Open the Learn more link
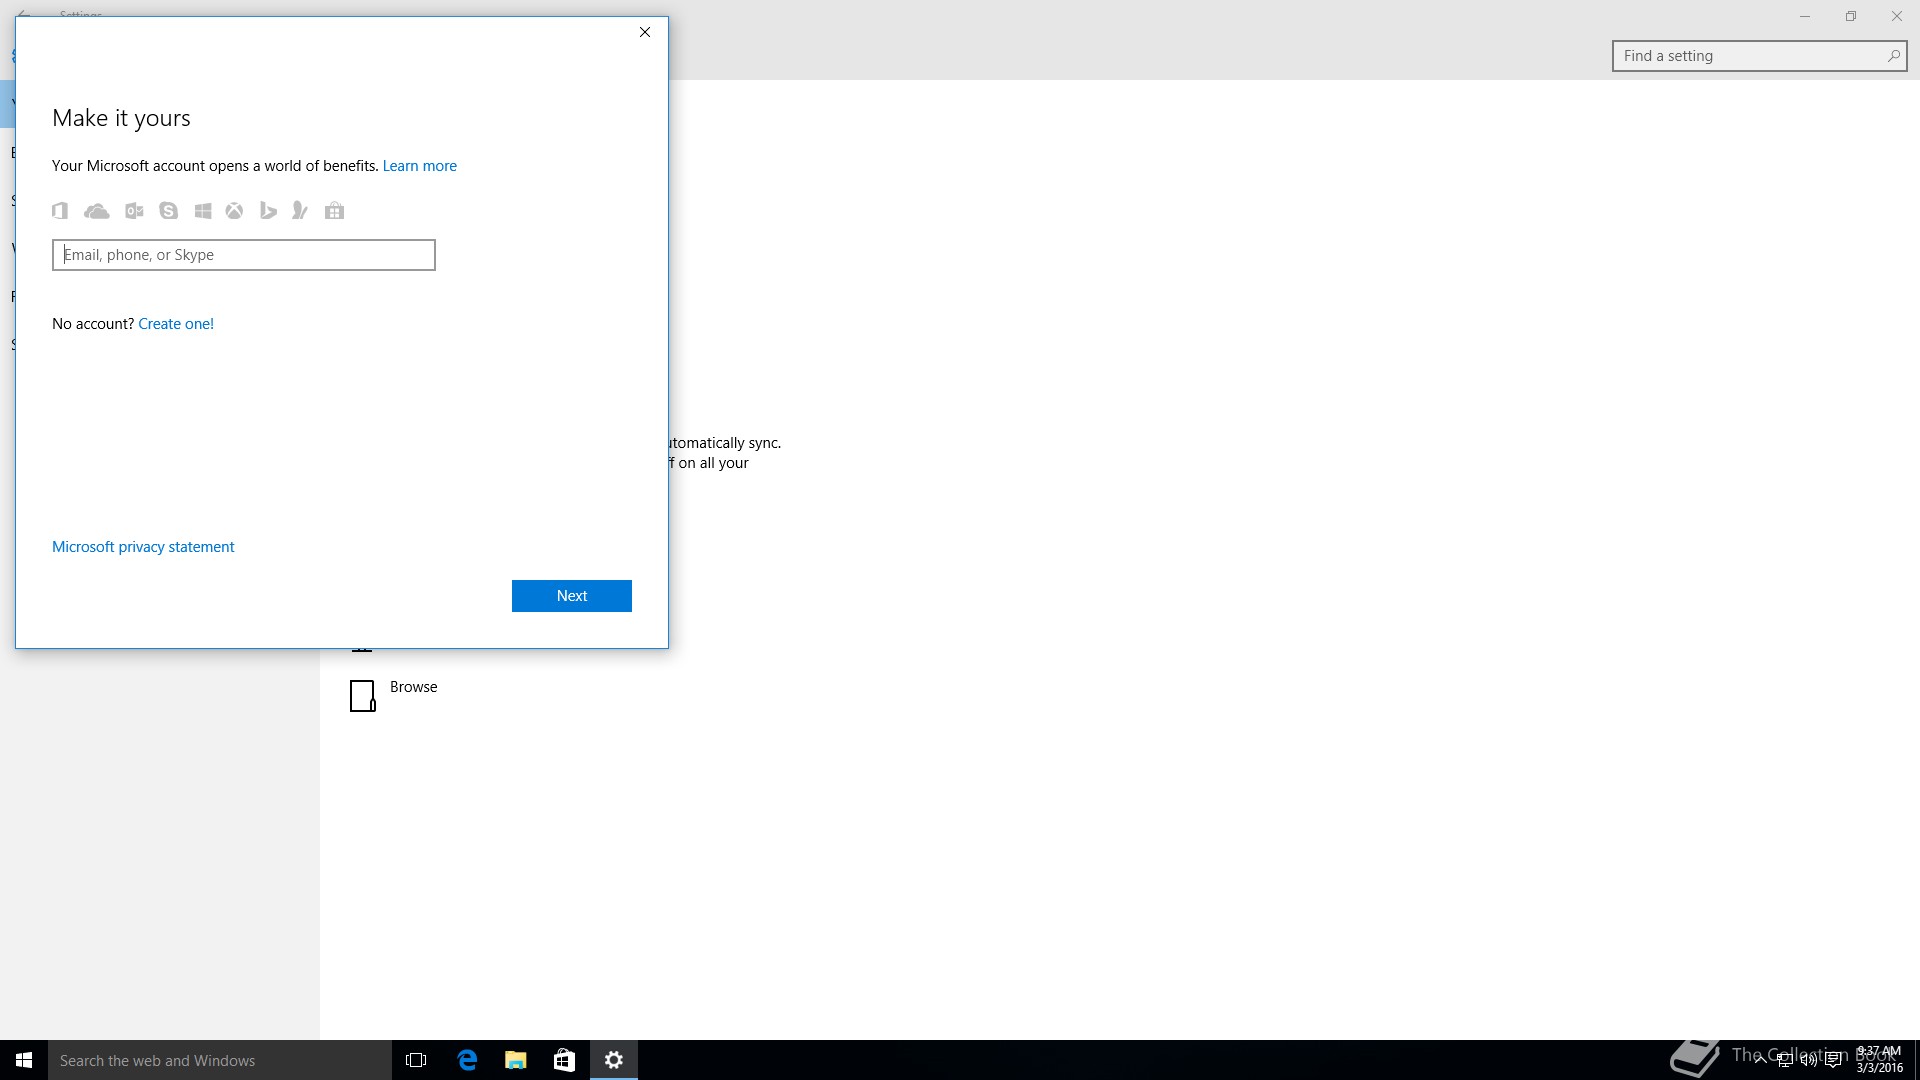 [420, 166]
